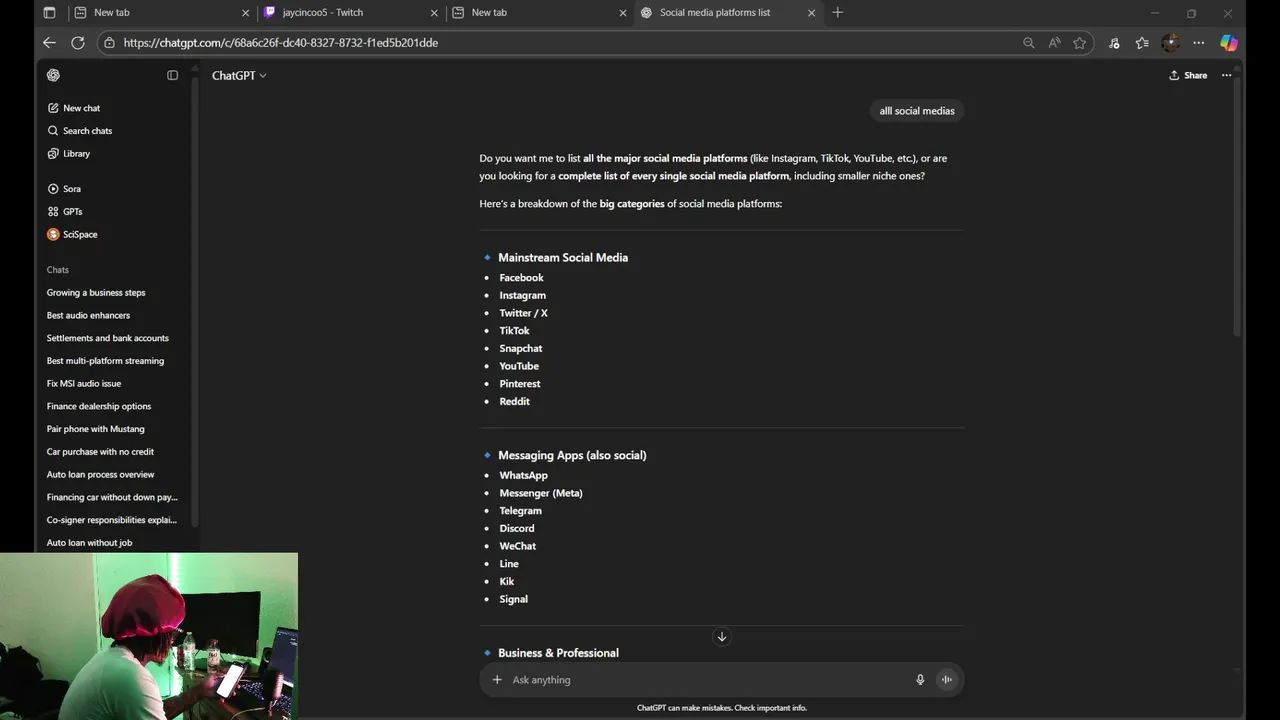
Task: Click the 'Messaging Apps (also social)' heading
Action: pyautogui.click(x=572, y=455)
